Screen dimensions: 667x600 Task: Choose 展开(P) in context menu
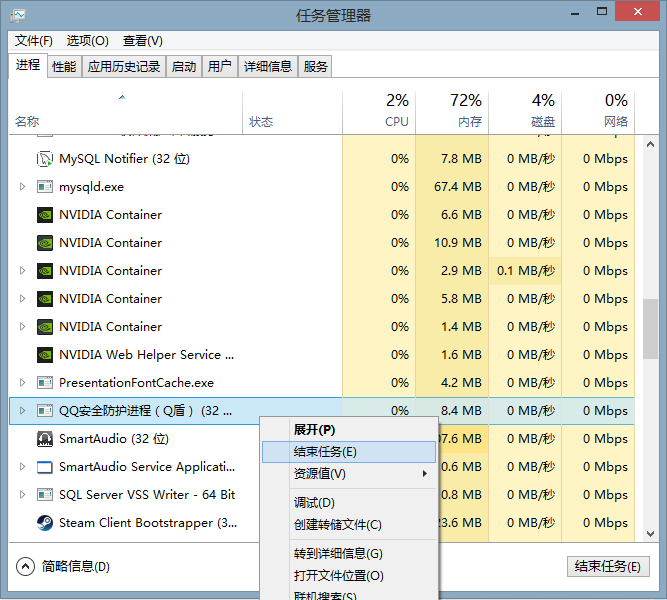pyautogui.click(x=349, y=430)
